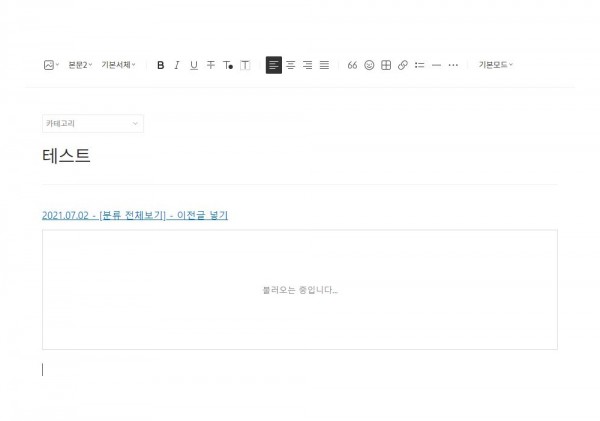Image resolution: width=600 pixels, height=421 pixels.
Task: Apply strikethrough to text
Action: pos(211,65)
